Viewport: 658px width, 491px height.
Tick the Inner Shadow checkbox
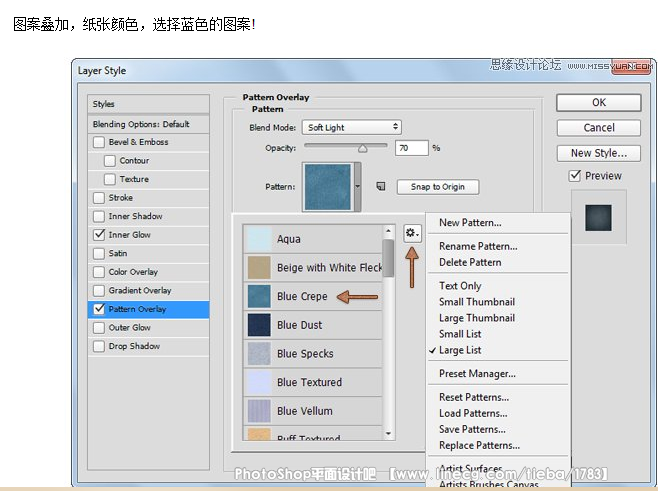point(99,216)
